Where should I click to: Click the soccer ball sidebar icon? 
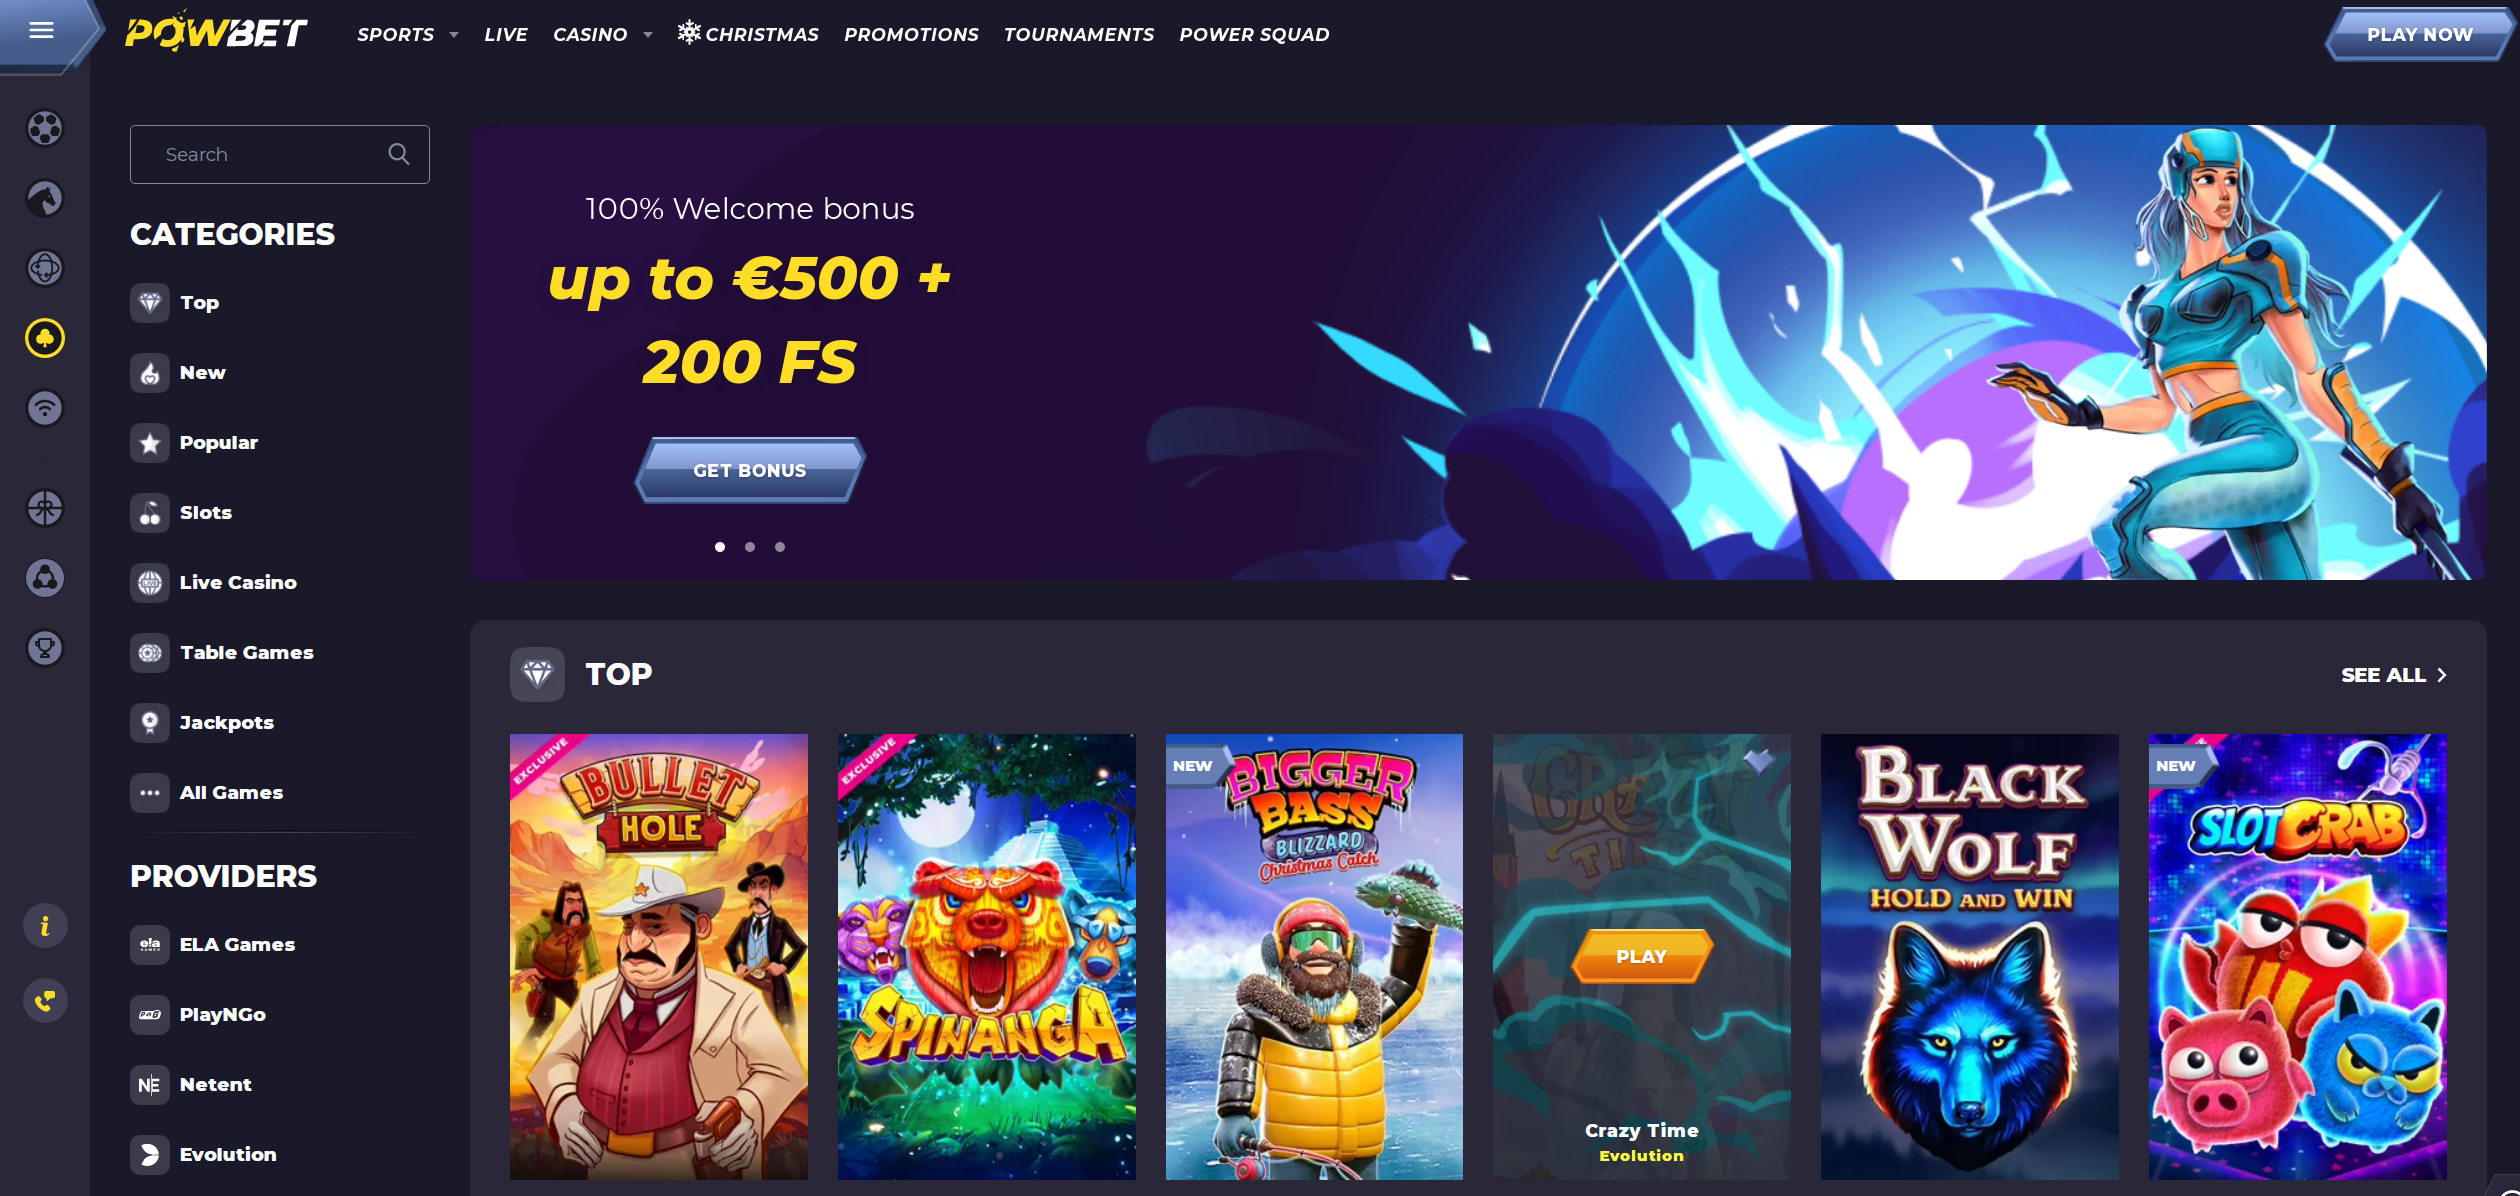(x=45, y=128)
